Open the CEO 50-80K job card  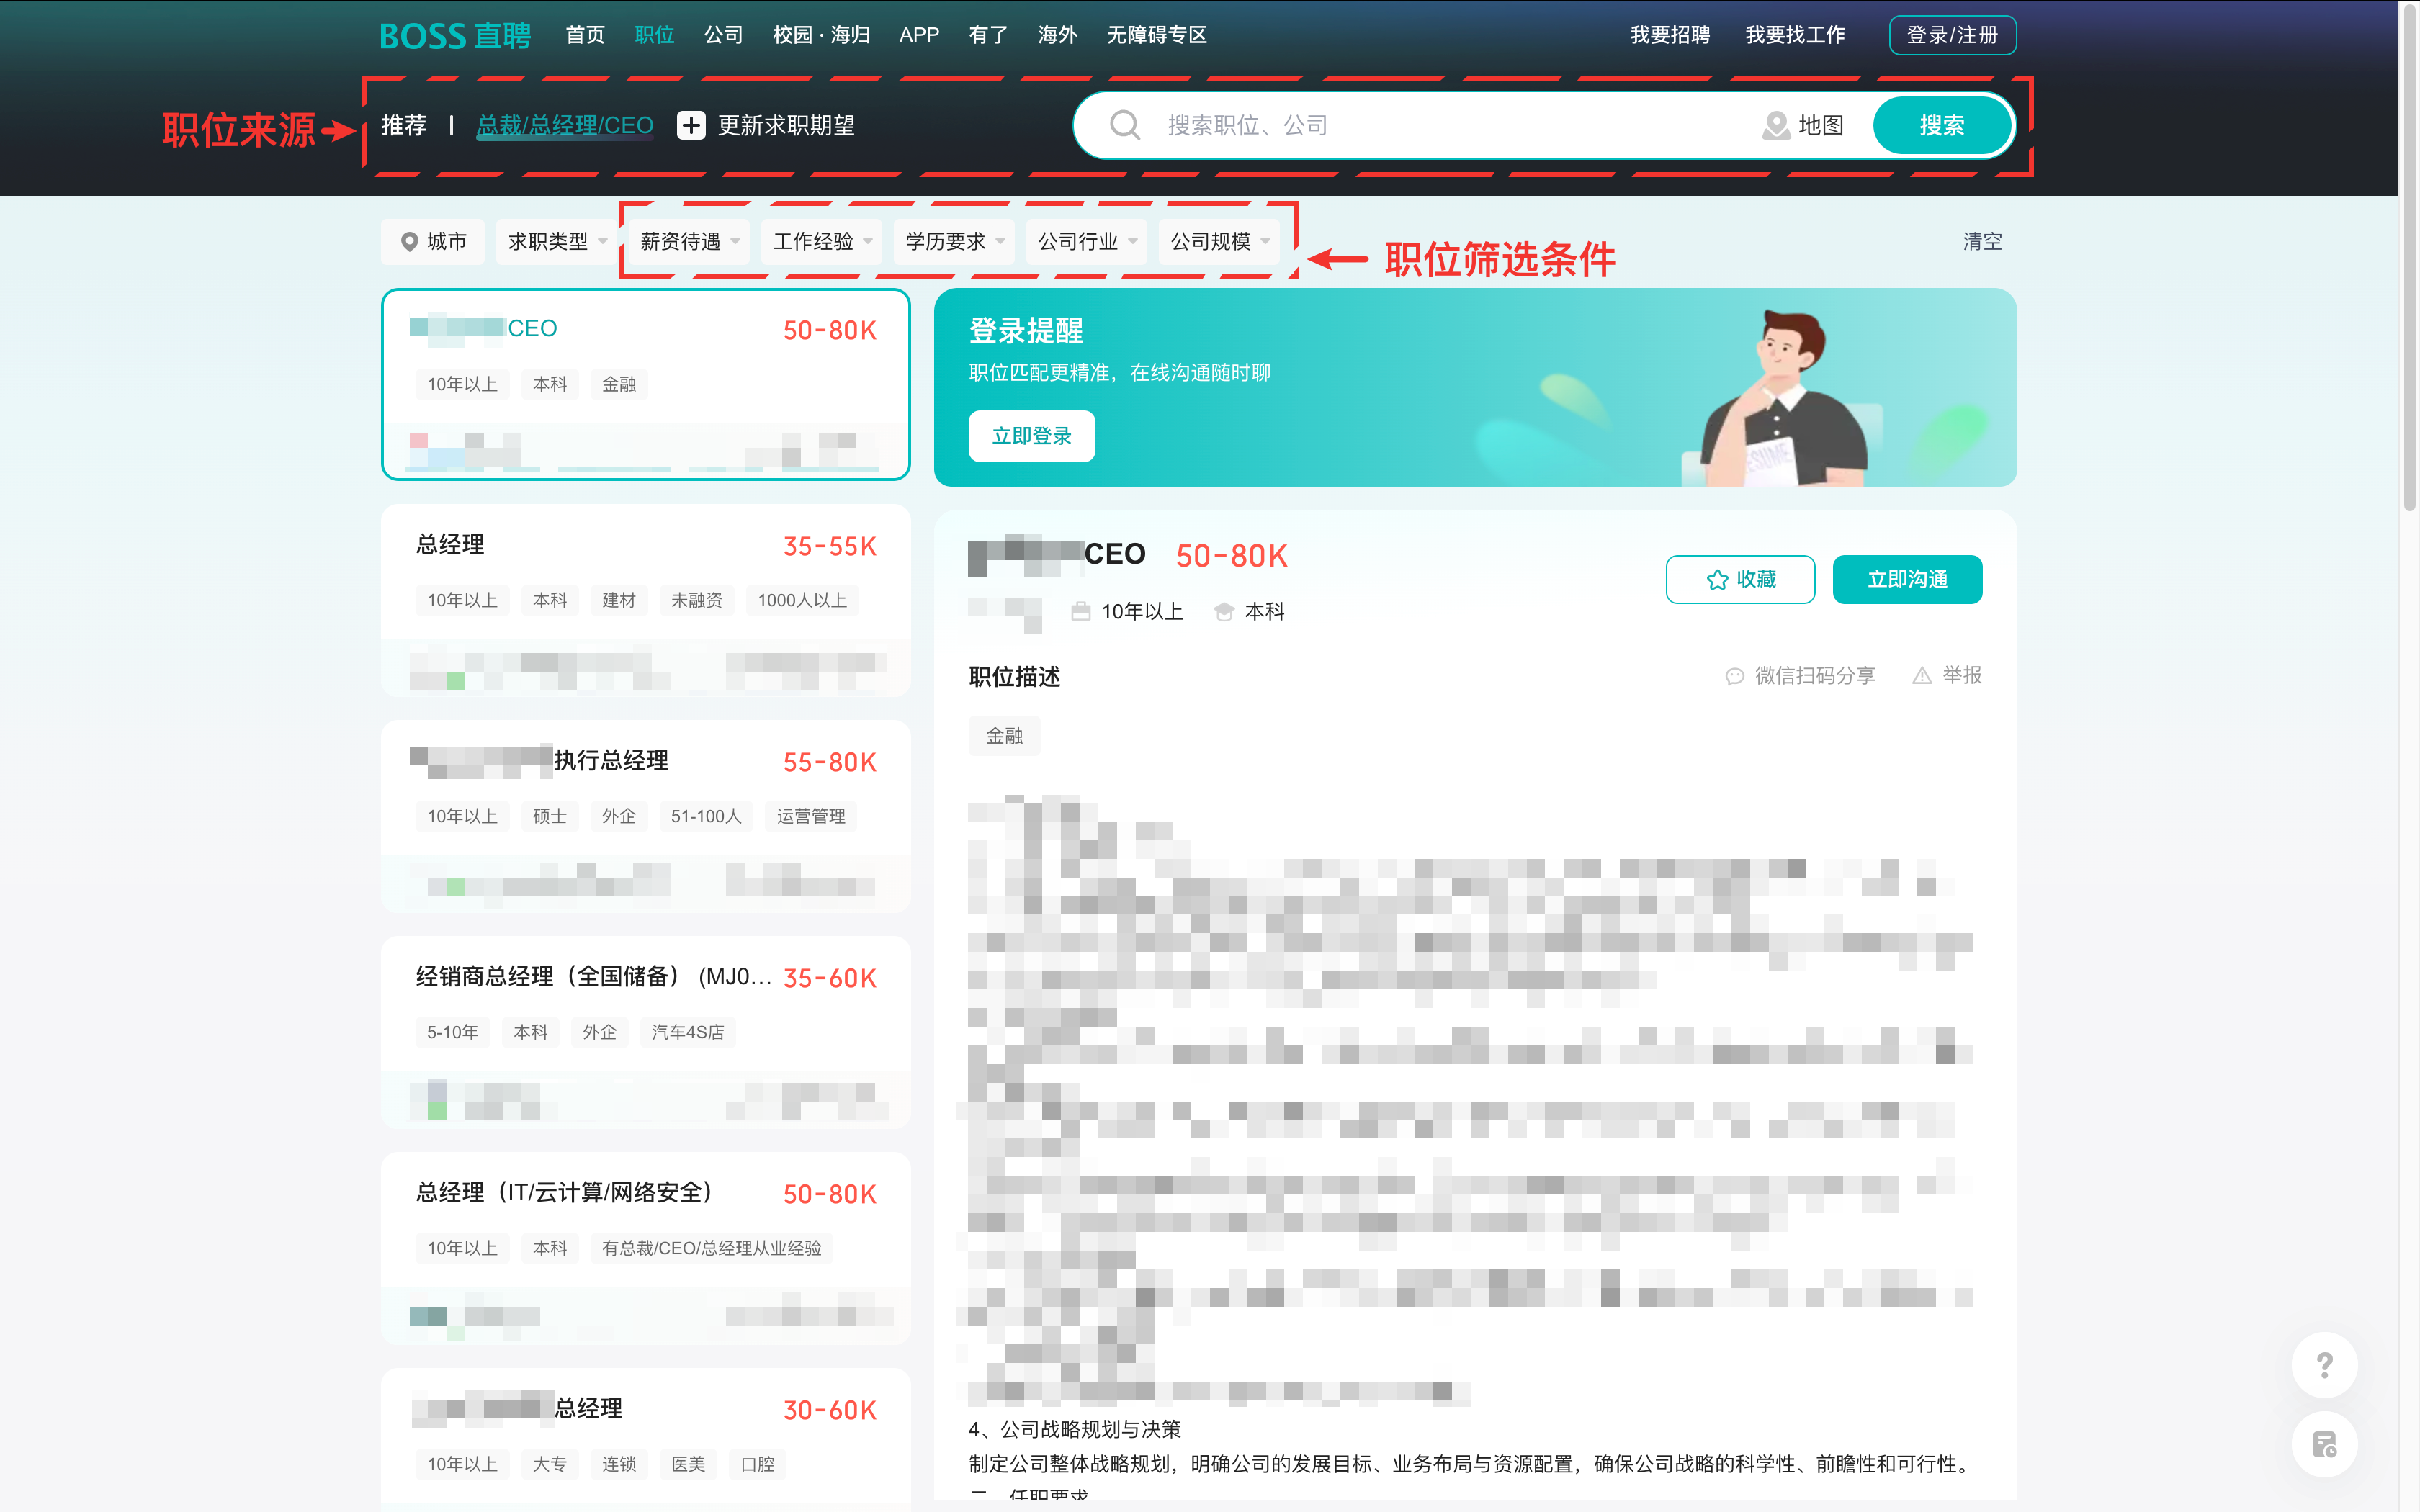point(646,384)
